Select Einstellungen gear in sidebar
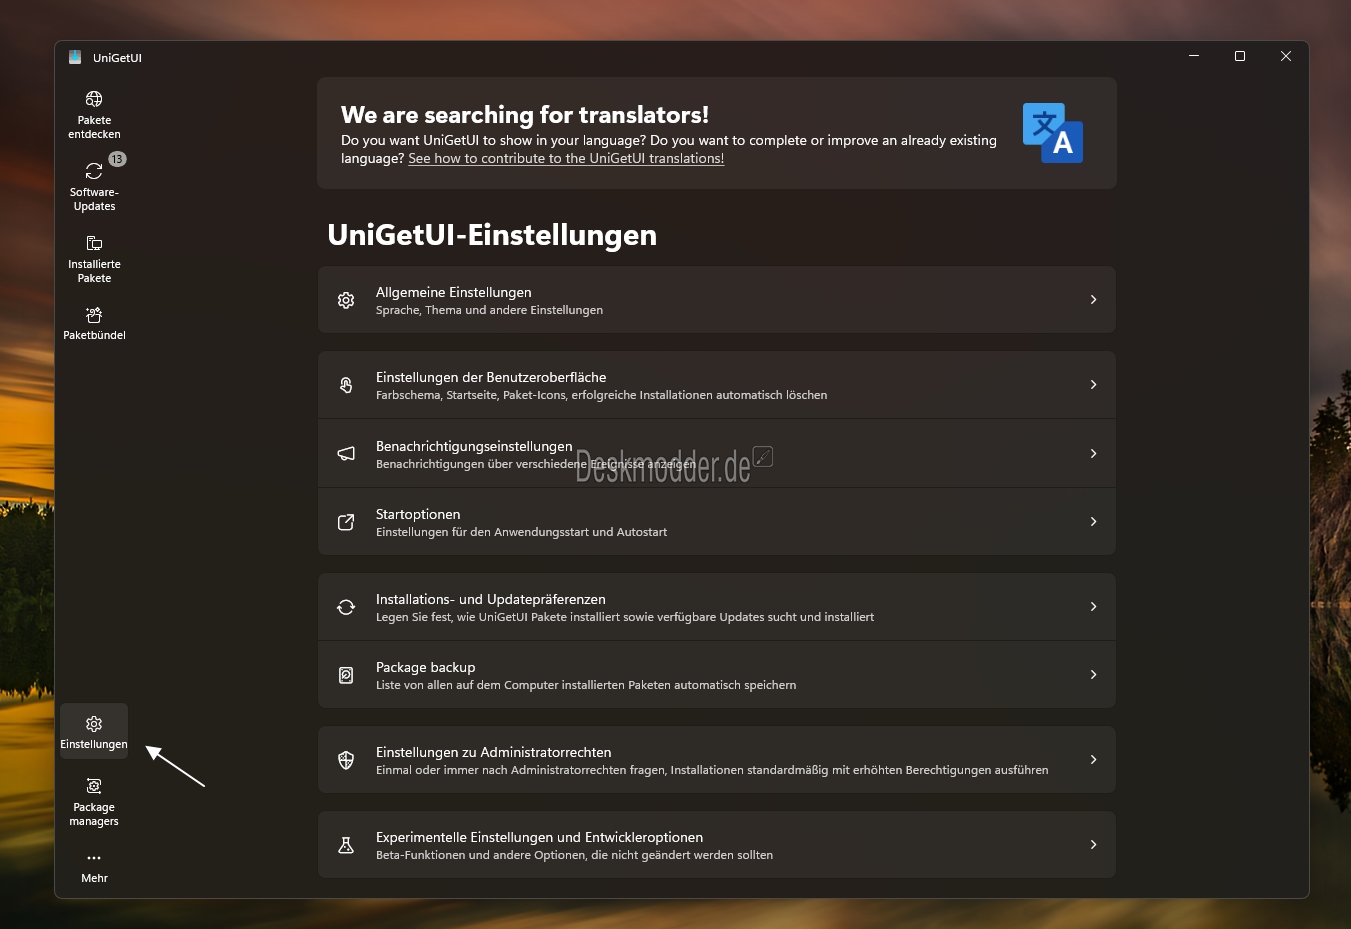Screen dimensions: 1351x929 pos(94,731)
